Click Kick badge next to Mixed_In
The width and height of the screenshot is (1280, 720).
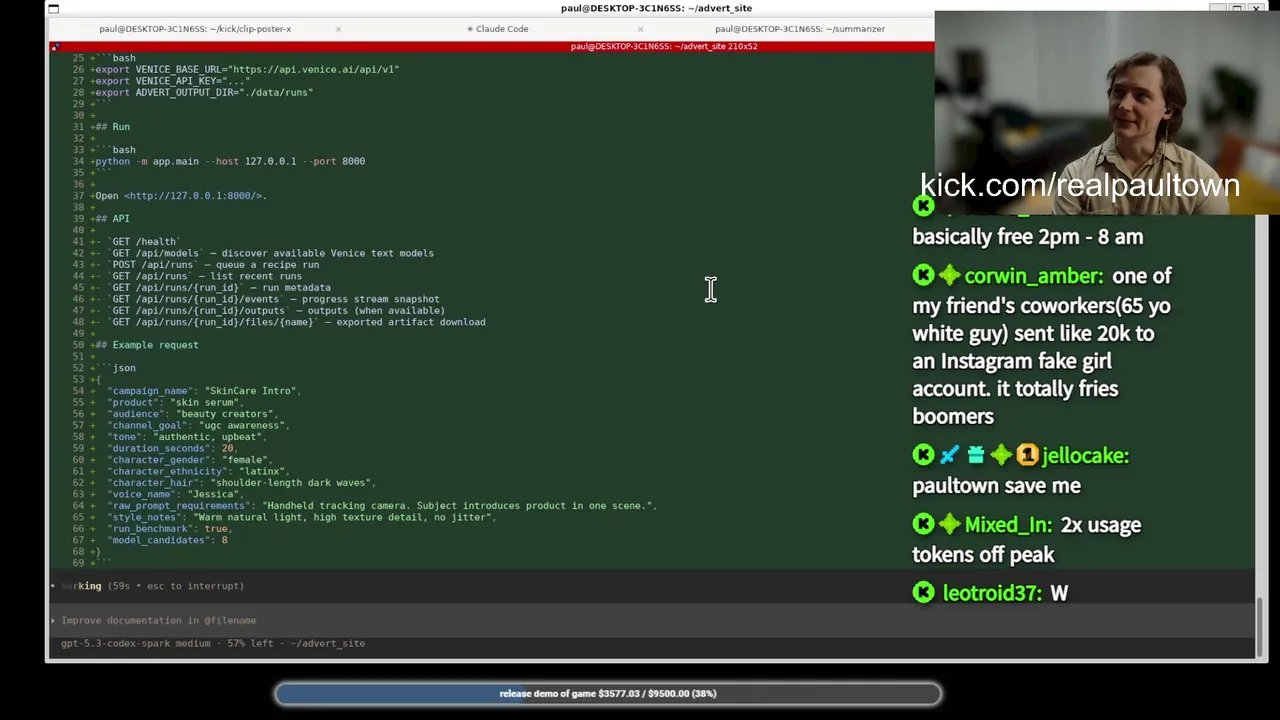tap(923, 524)
